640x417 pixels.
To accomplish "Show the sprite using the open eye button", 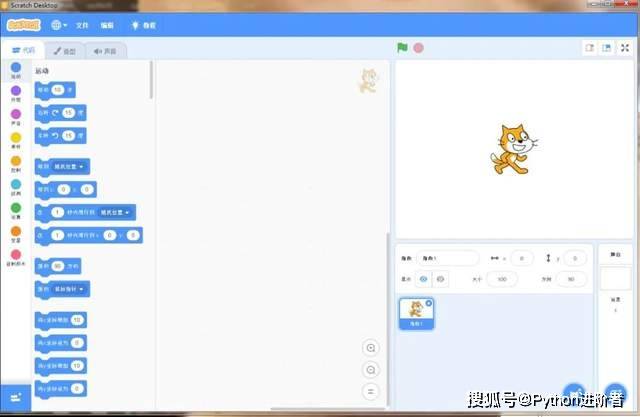I will (x=424, y=279).
